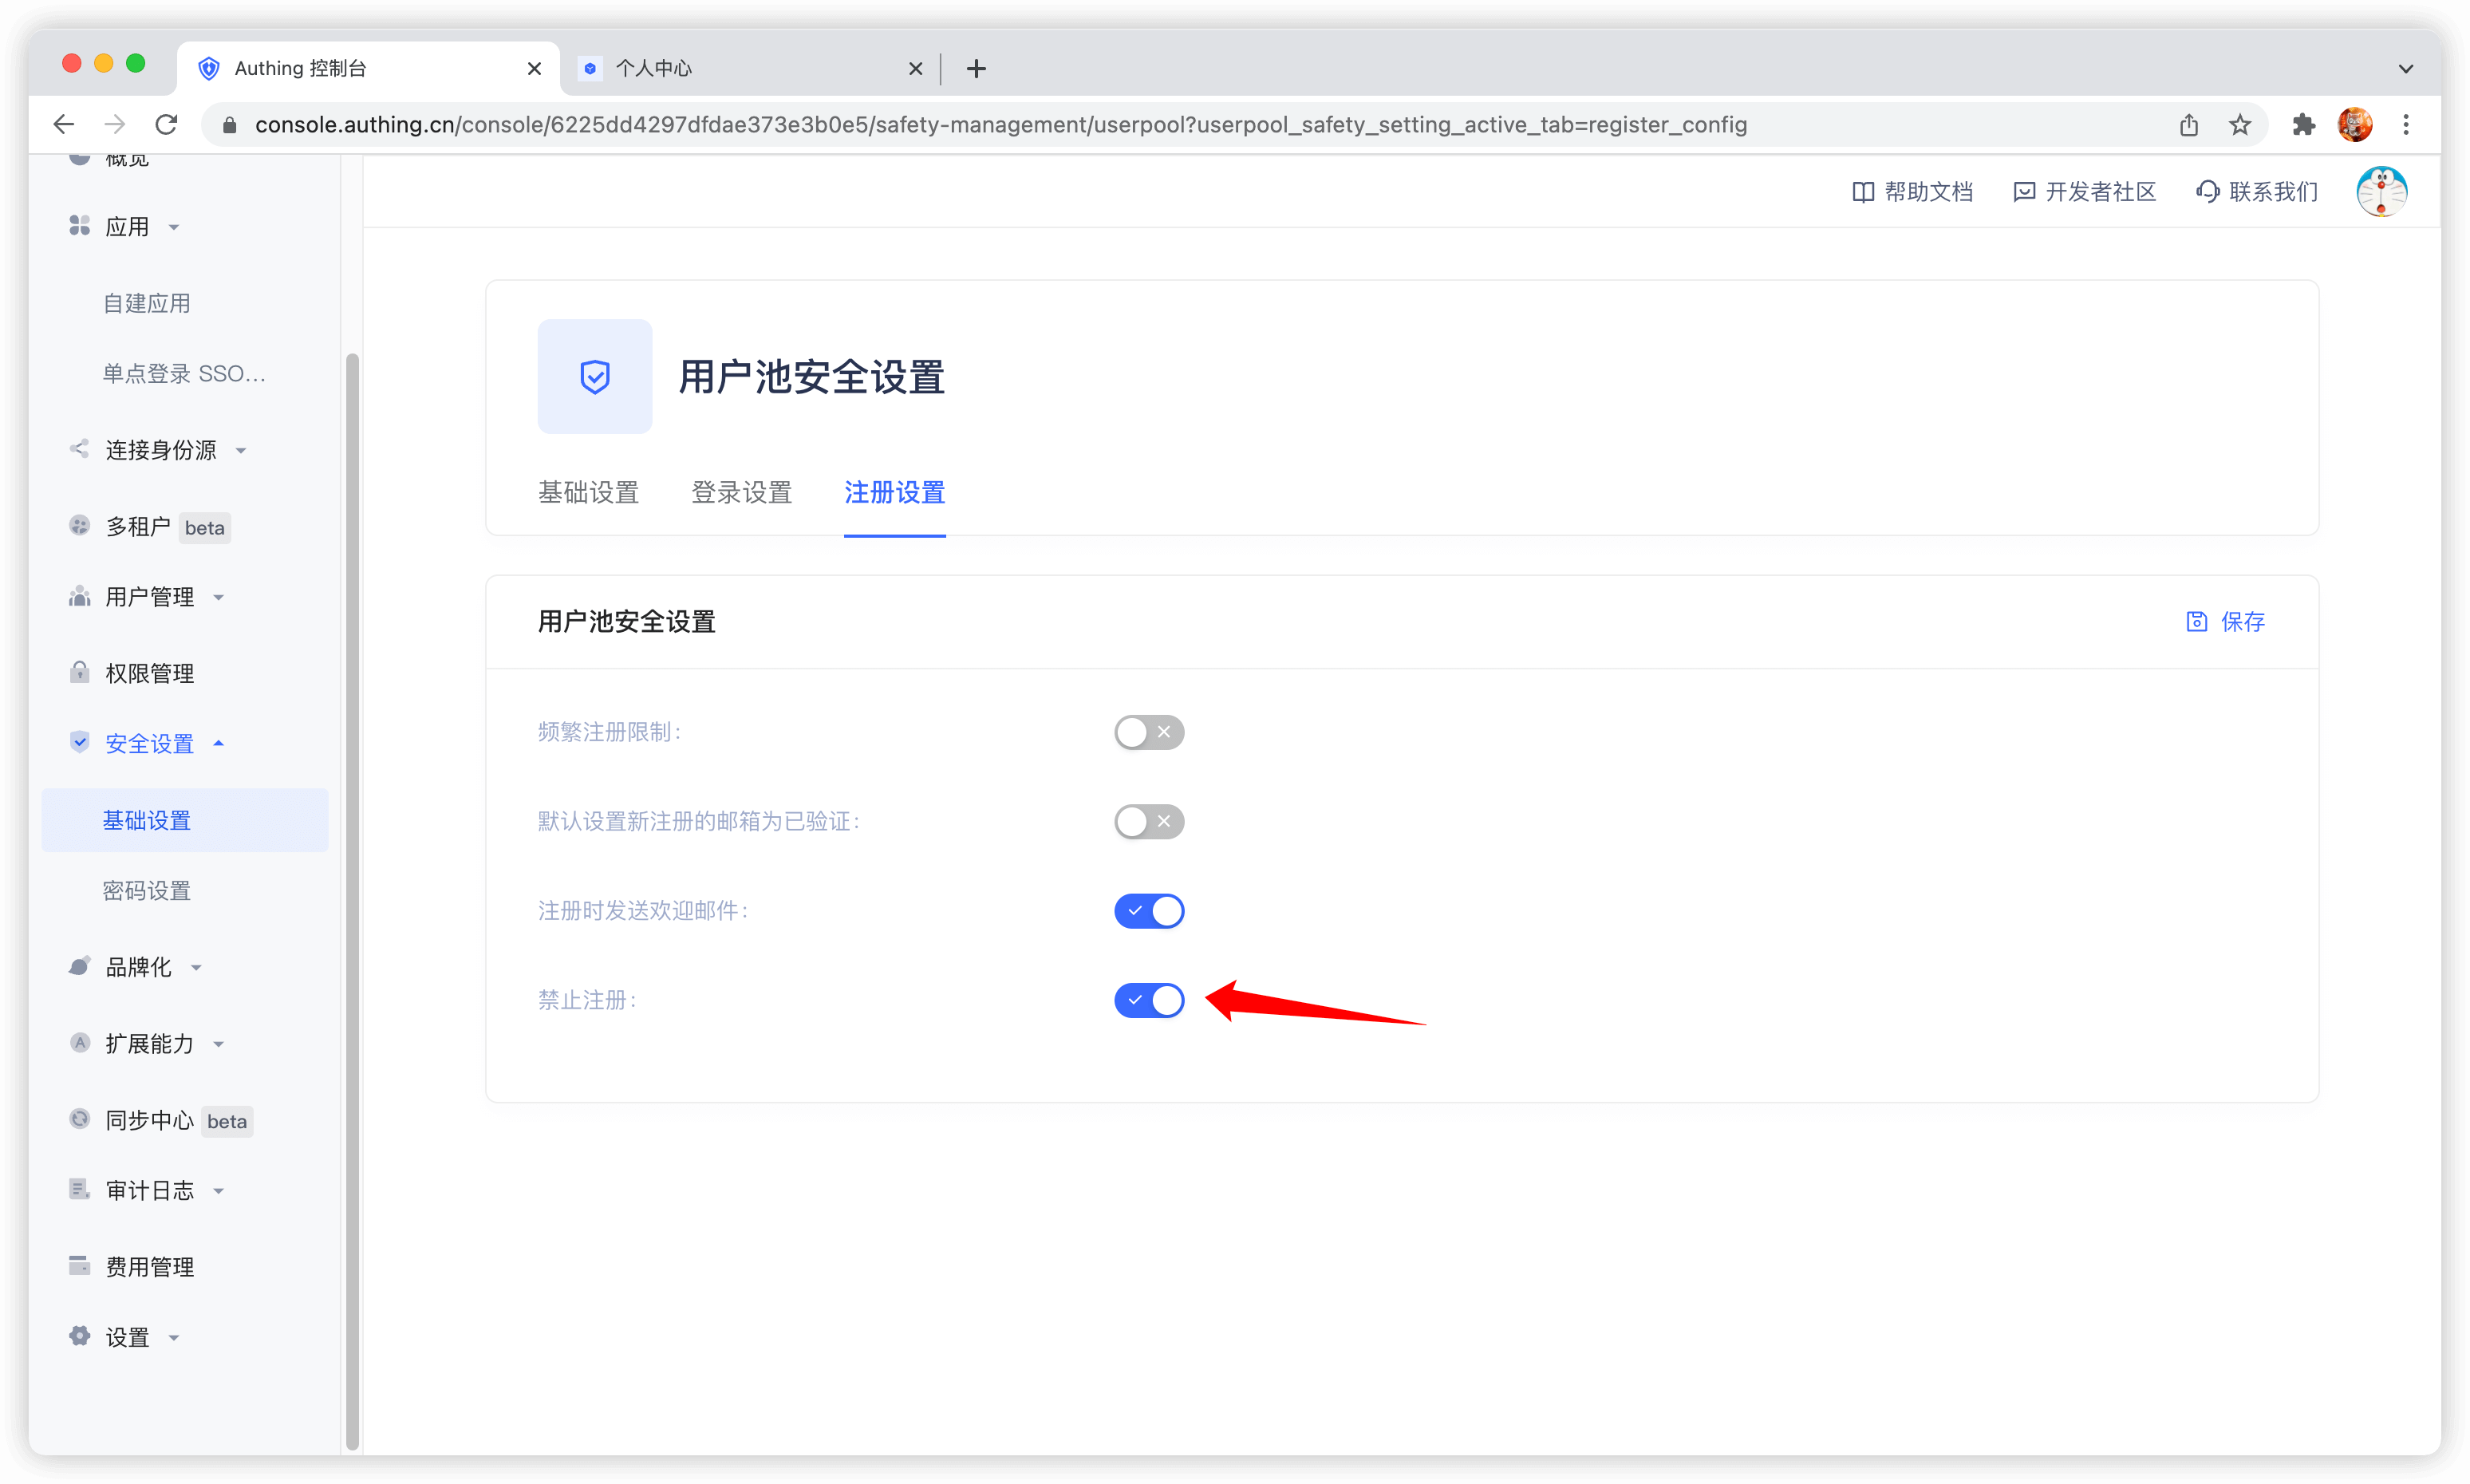The height and width of the screenshot is (1484, 2470).
Task: Switch to 登录设置 tab
Action: tap(741, 492)
